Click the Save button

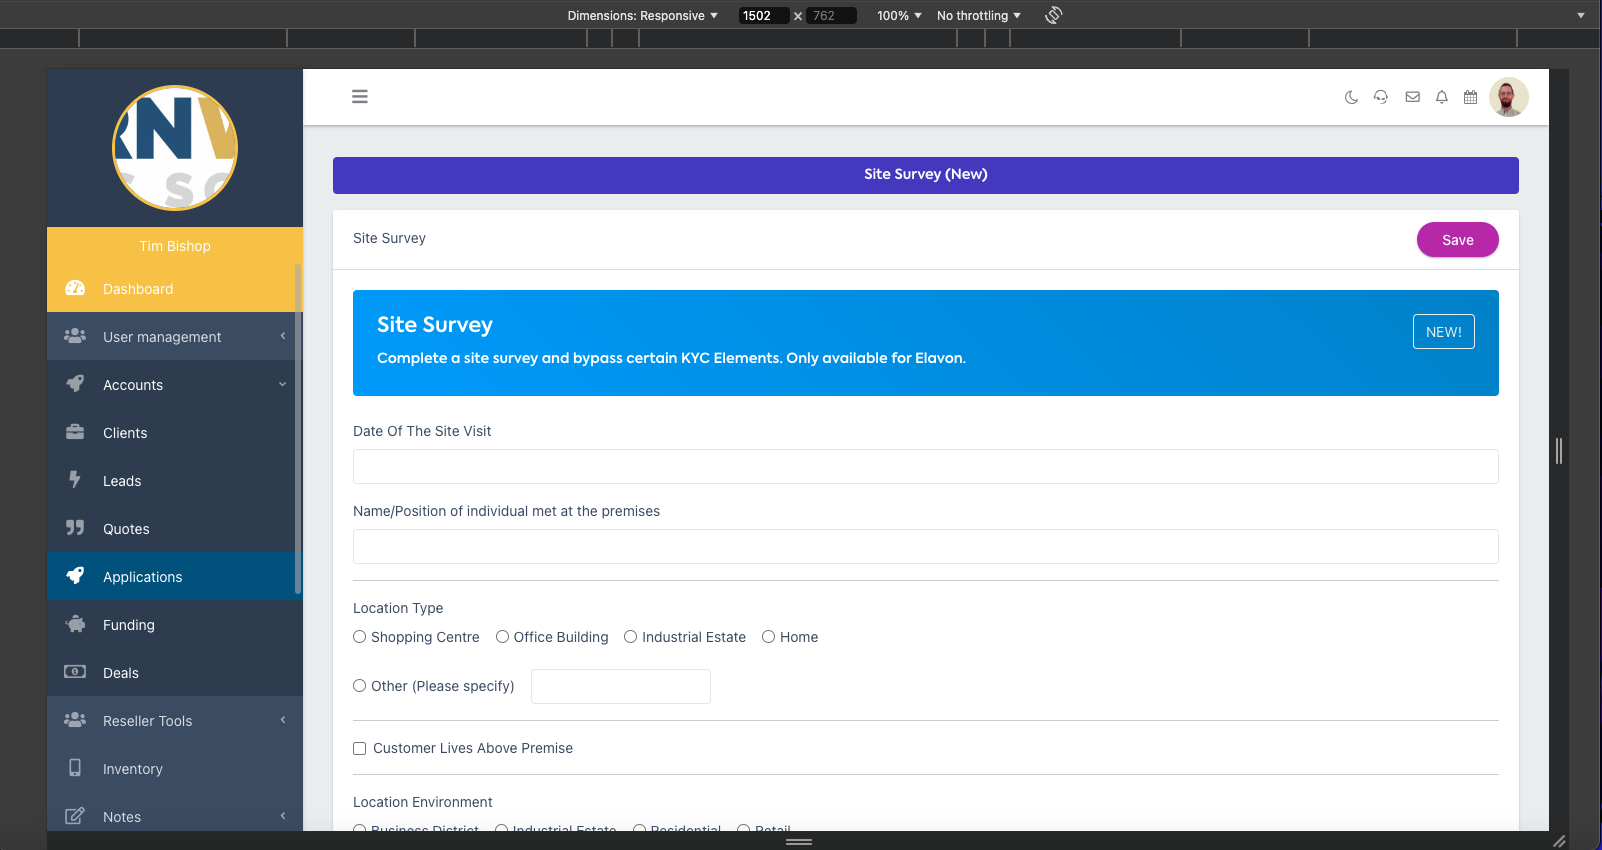tap(1457, 240)
